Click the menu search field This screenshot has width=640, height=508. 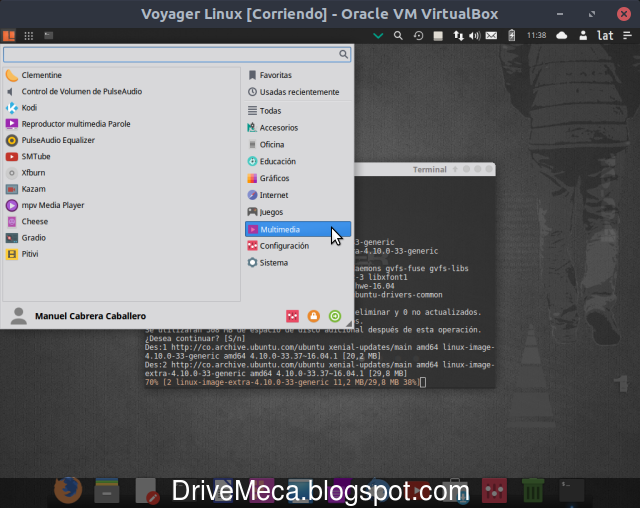click(x=176, y=54)
